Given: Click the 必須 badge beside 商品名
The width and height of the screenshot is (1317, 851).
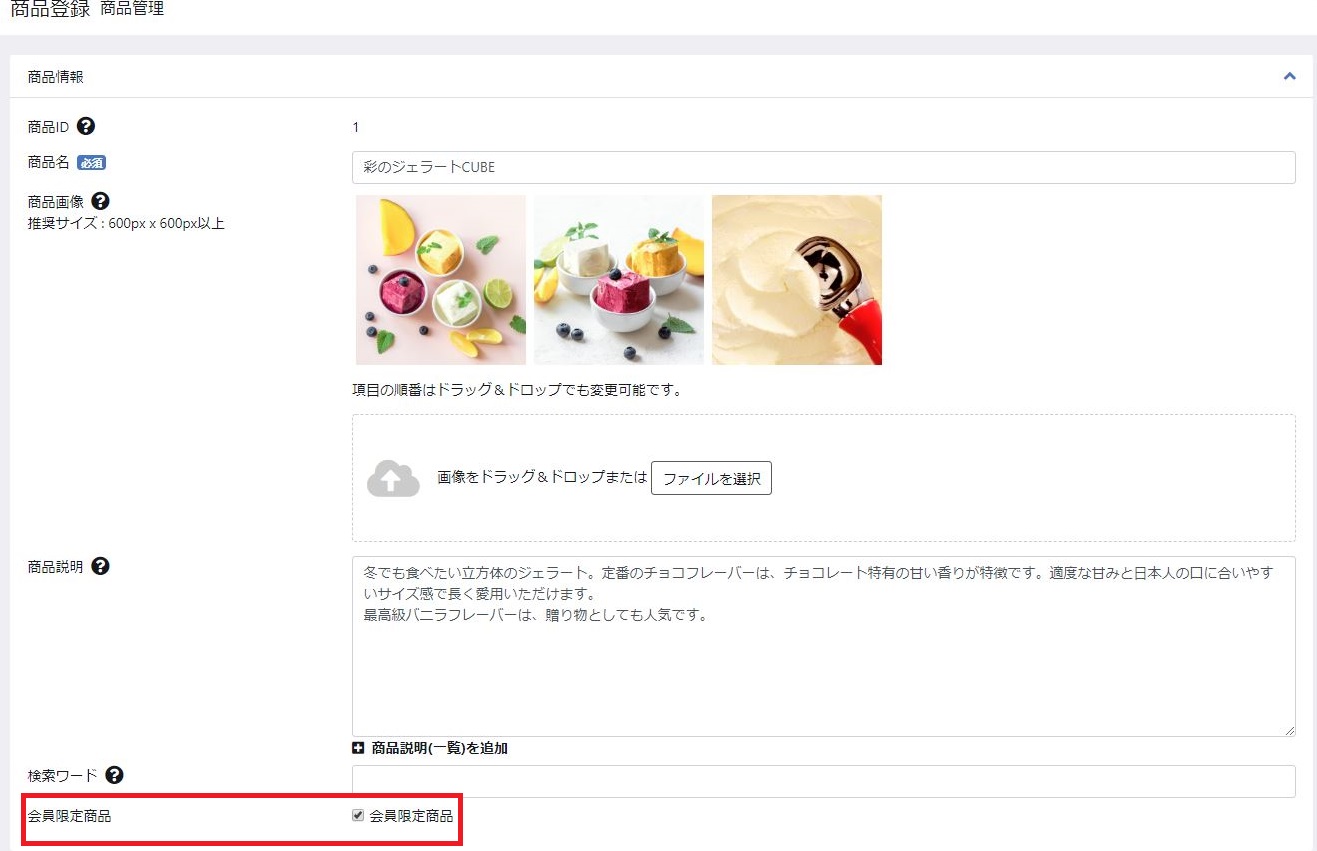Looking at the screenshot, I should (91, 163).
